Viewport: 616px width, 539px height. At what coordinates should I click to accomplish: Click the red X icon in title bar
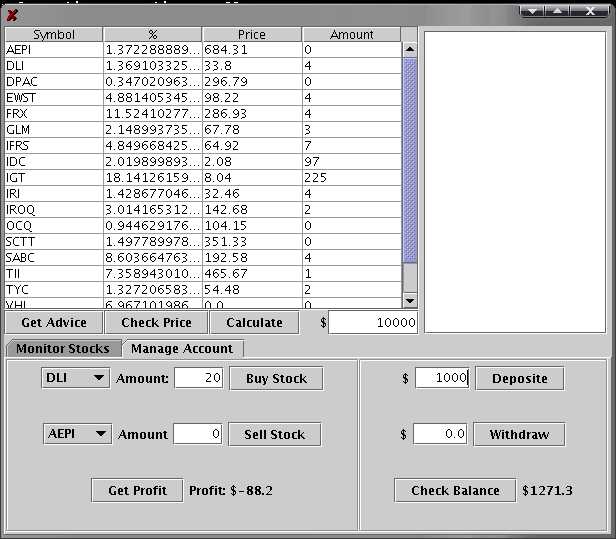click(12, 14)
